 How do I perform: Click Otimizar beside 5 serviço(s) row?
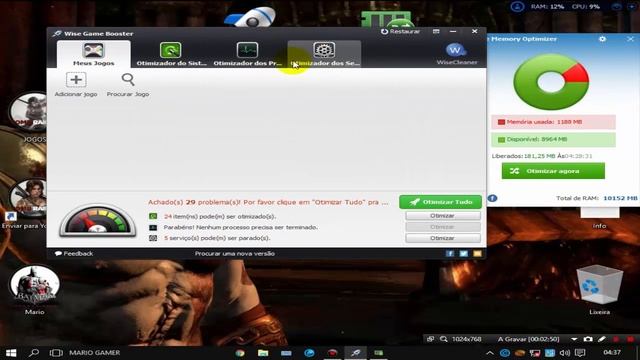(443, 238)
